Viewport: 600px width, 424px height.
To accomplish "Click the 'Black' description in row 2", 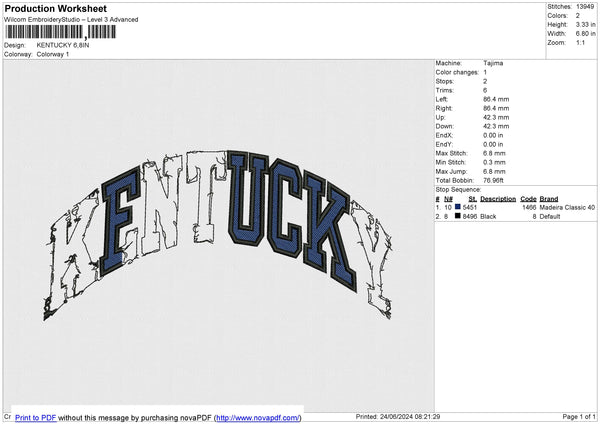I will (x=488, y=217).
